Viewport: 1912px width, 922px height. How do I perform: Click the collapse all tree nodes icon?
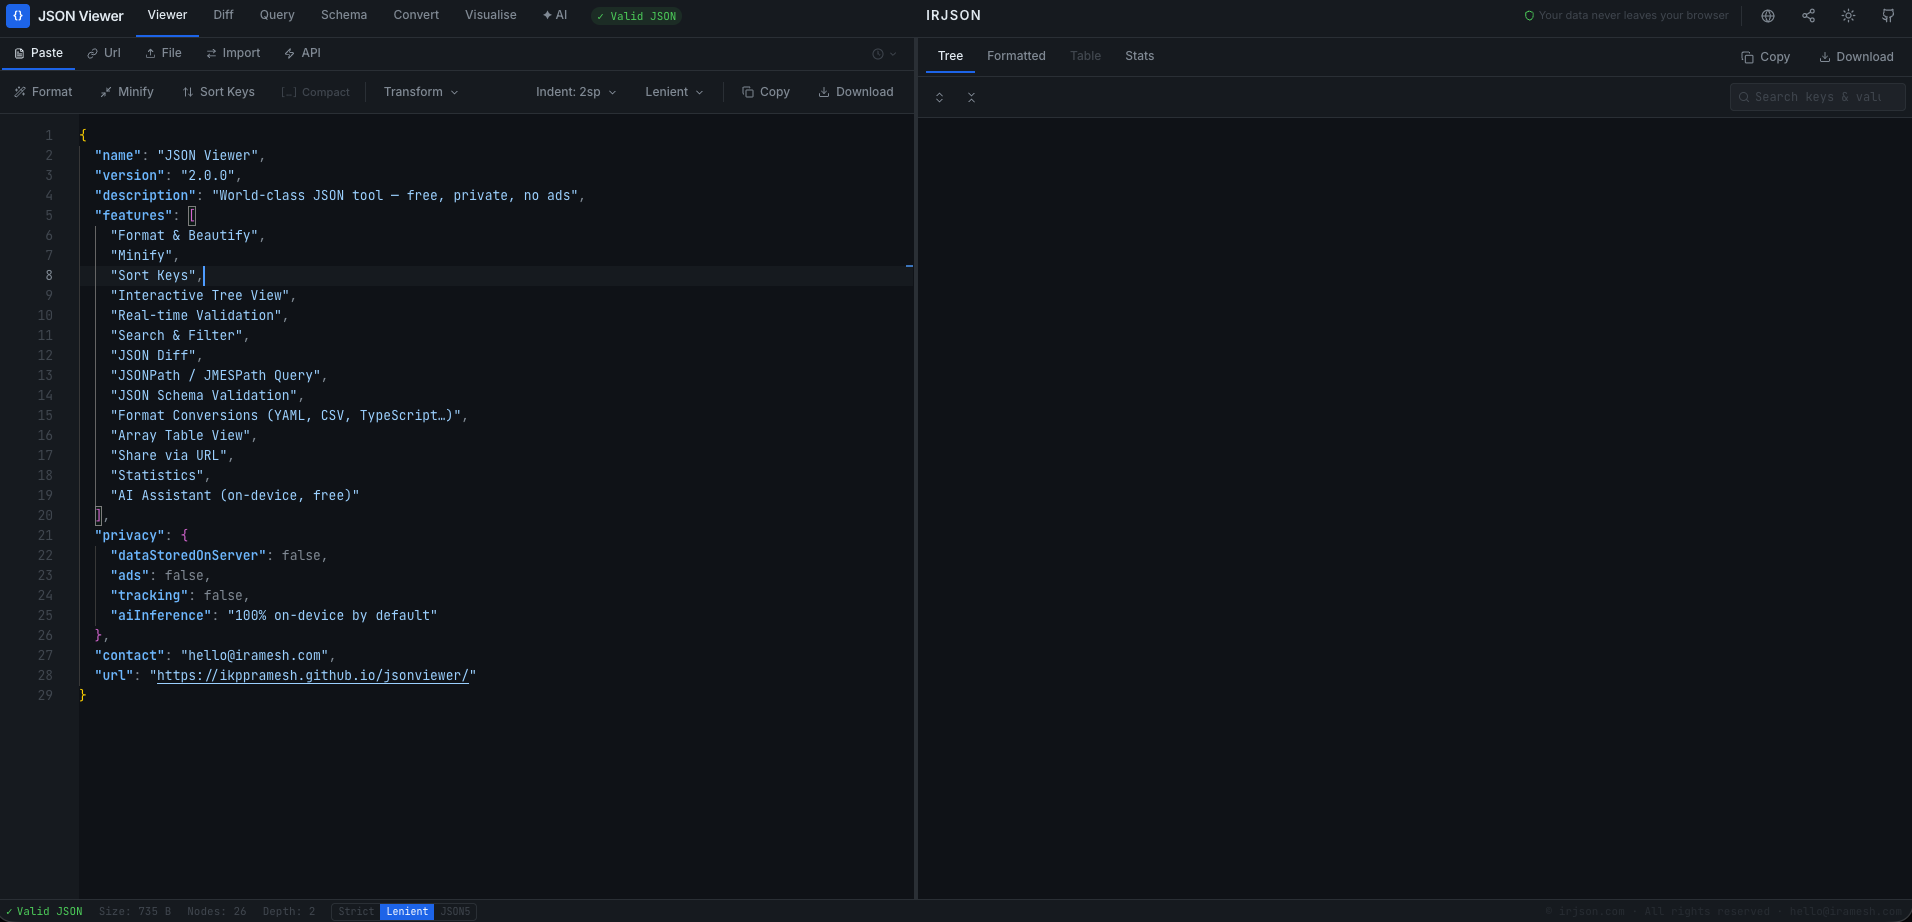[x=971, y=97]
